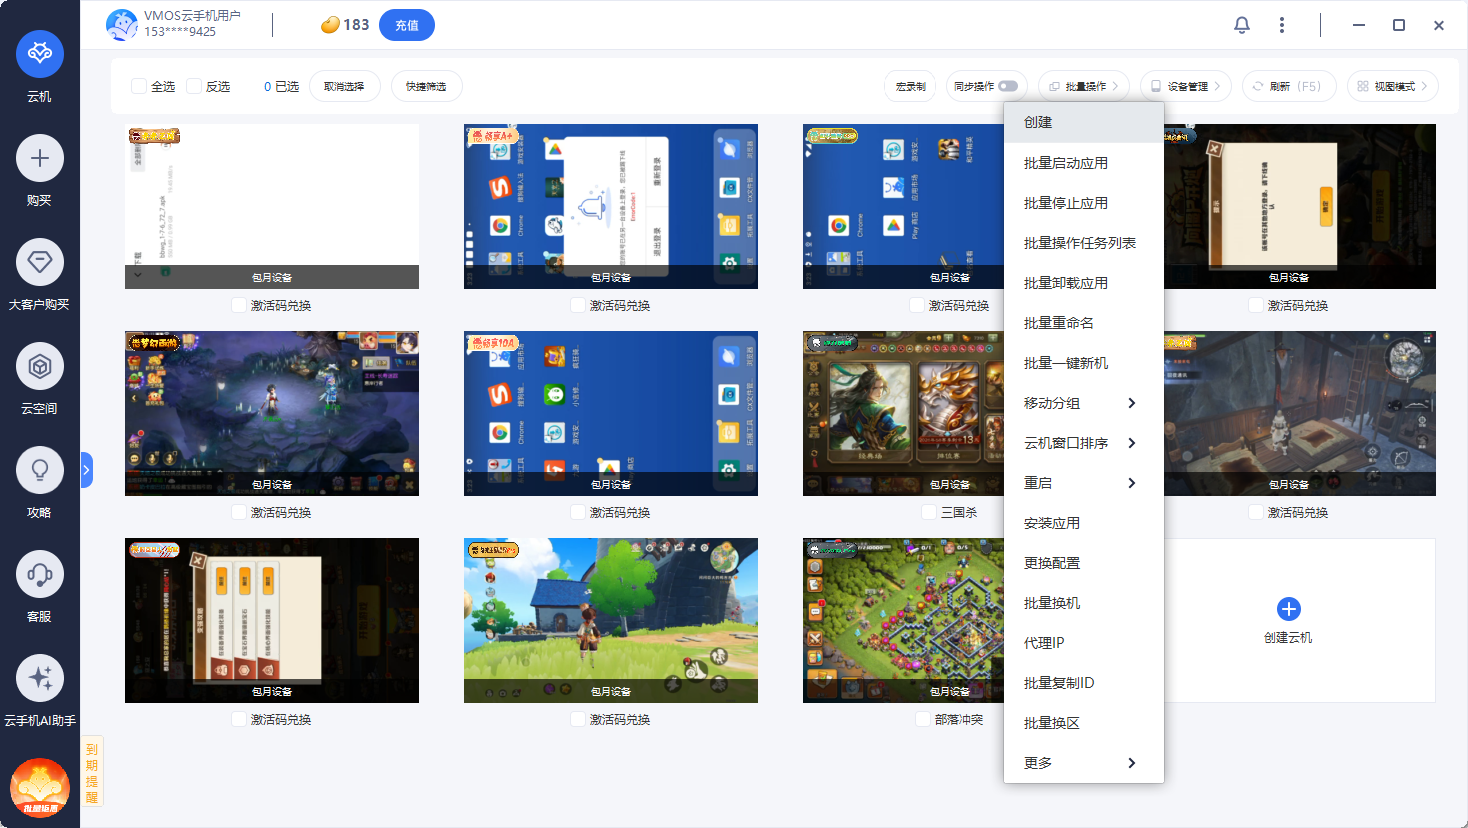Click 取消选择 to clear selection
This screenshot has width=1468, height=828.
(344, 87)
